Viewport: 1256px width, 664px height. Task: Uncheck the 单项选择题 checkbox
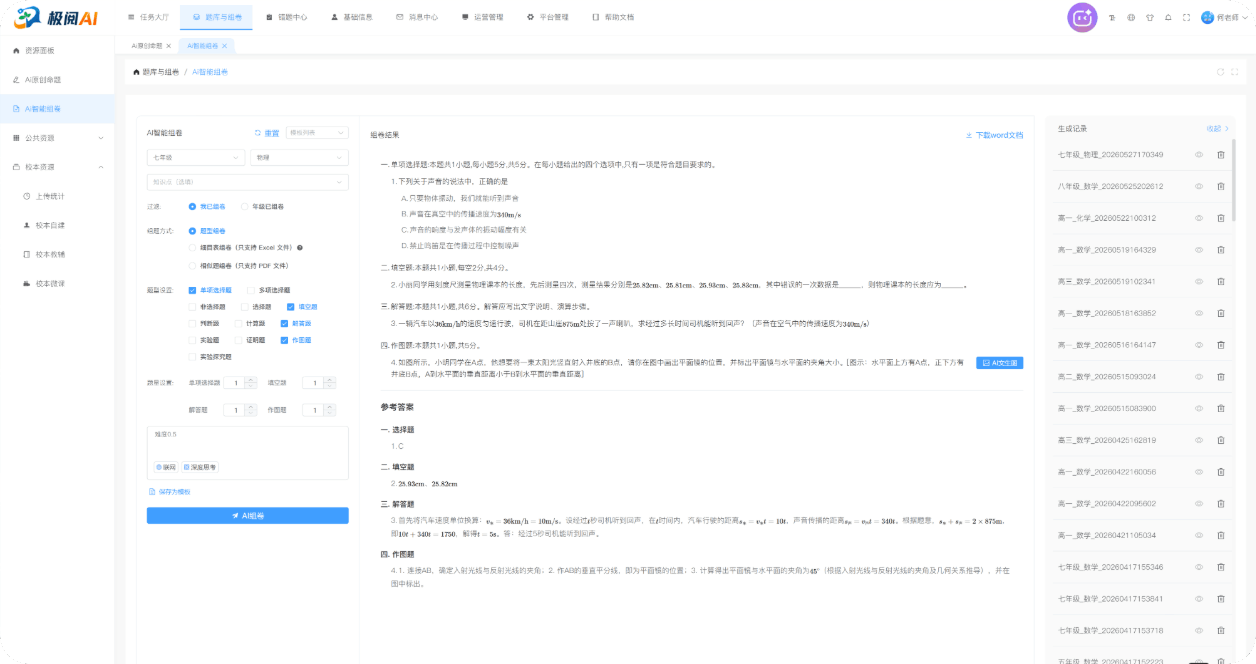(192, 290)
